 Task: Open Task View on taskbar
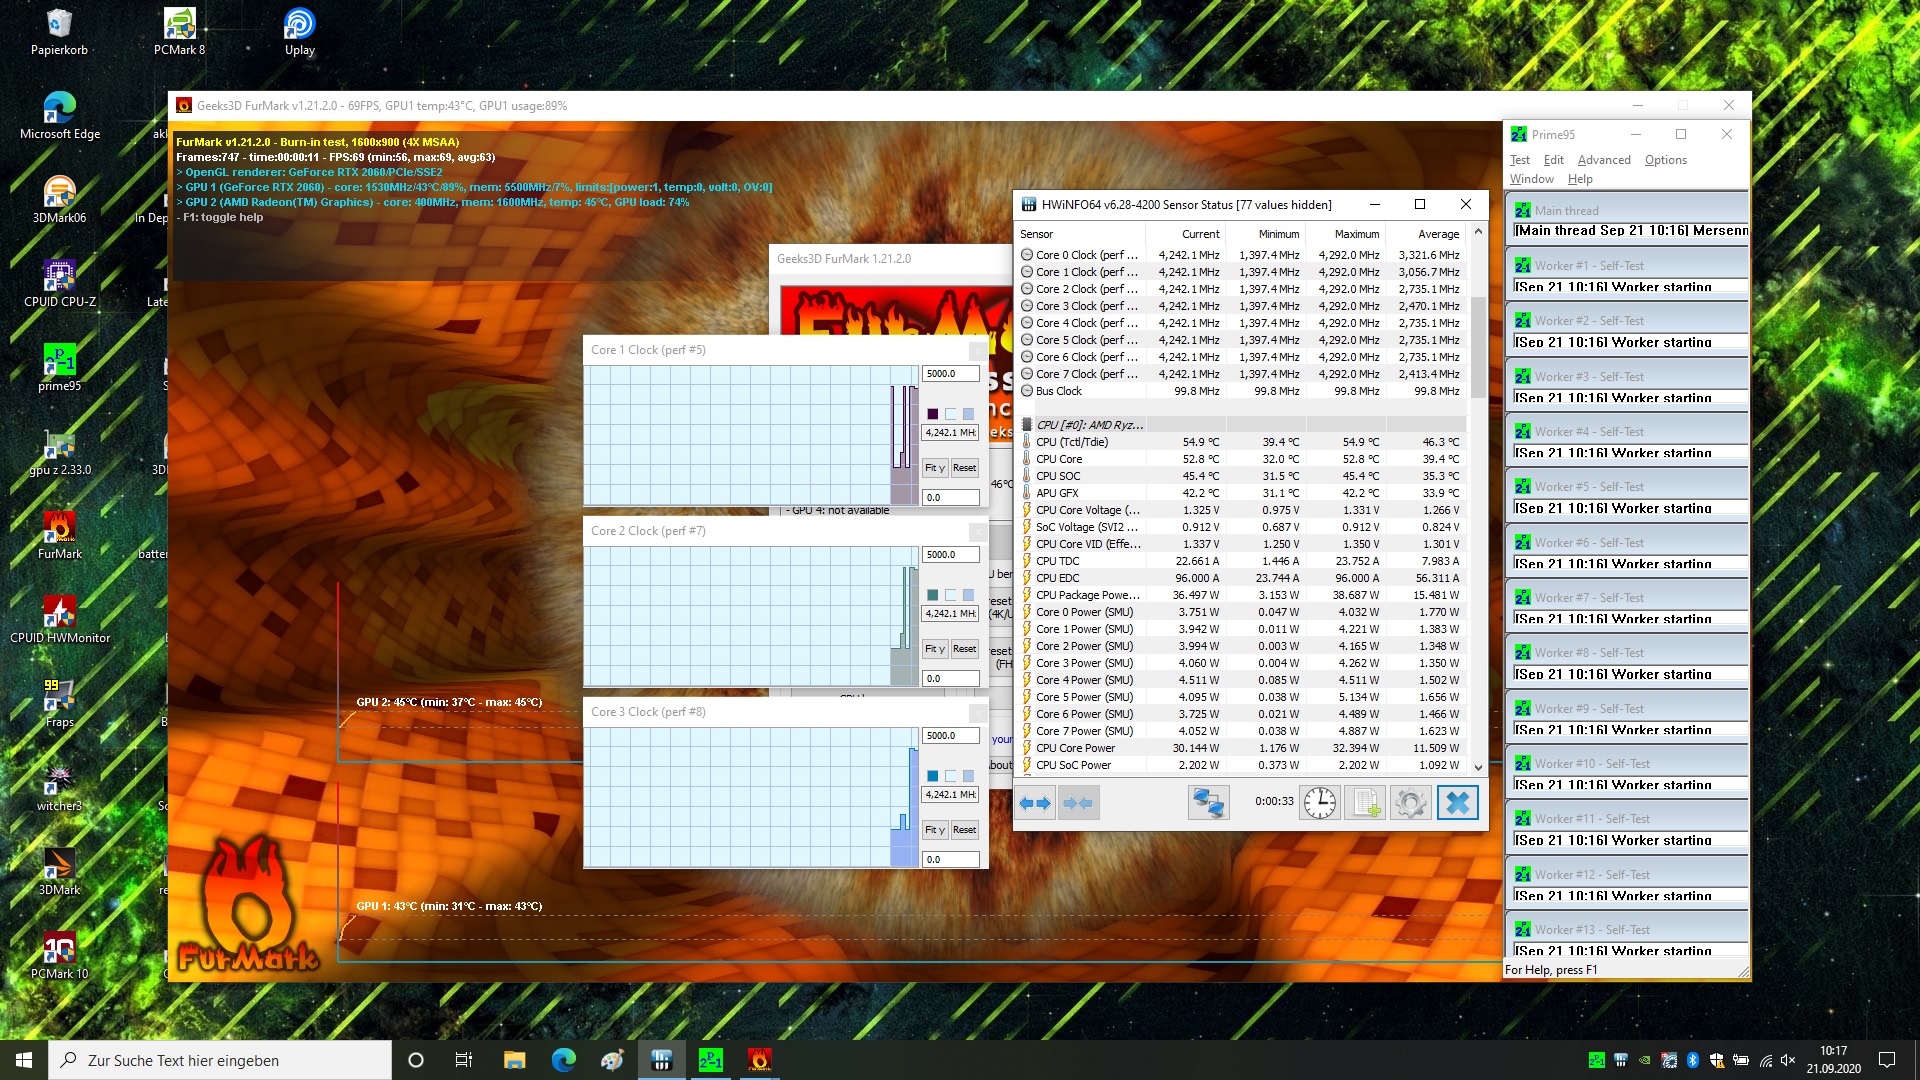[463, 1060]
